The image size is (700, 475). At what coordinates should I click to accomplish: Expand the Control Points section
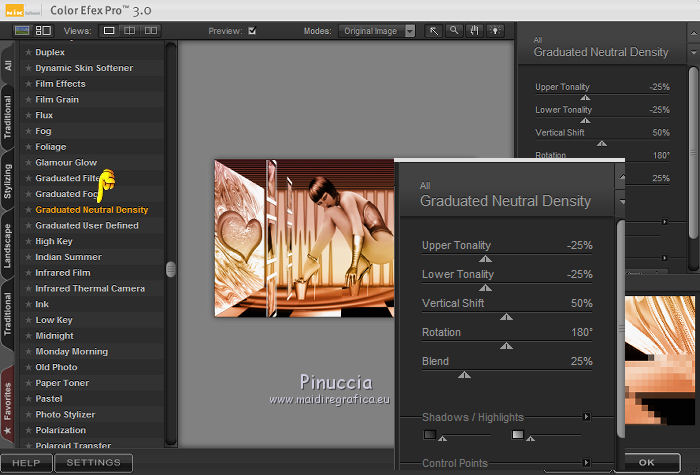(587, 463)
